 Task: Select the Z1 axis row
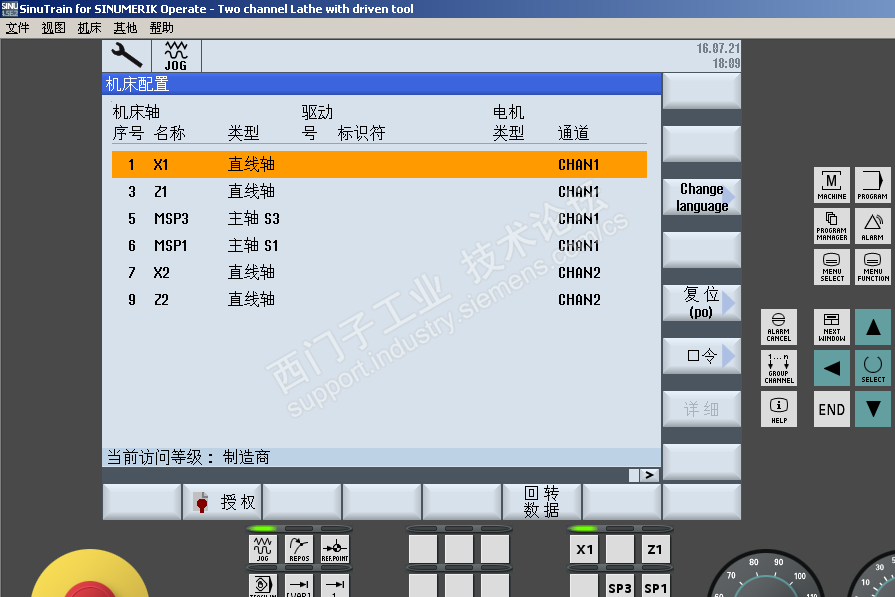coord(379,191)
